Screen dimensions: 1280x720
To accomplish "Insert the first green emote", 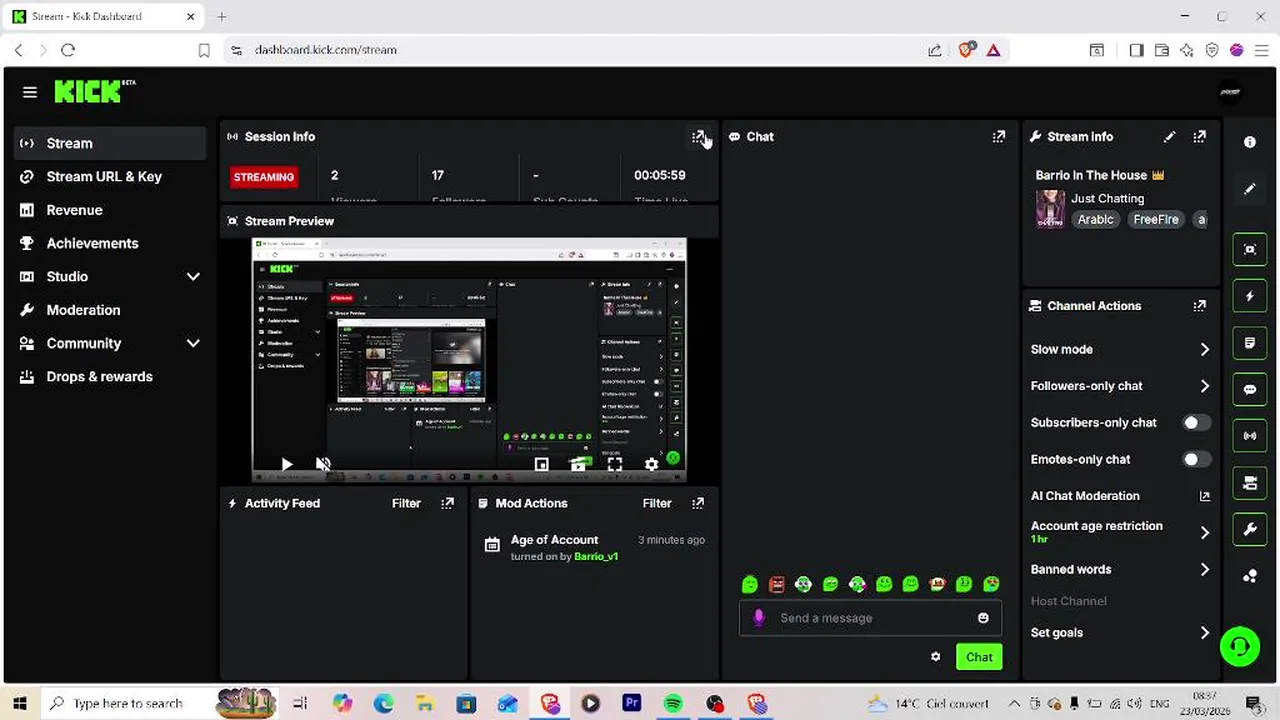I will pos(750,584).
